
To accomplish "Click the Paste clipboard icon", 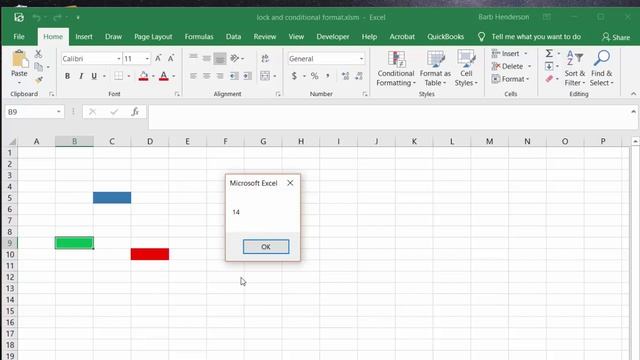I will click(19, 60).
